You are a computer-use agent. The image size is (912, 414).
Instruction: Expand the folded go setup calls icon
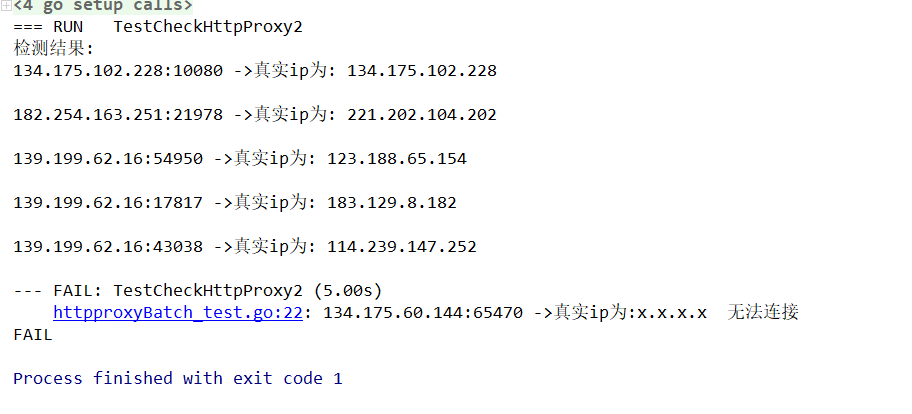click(x=7, y=6)
